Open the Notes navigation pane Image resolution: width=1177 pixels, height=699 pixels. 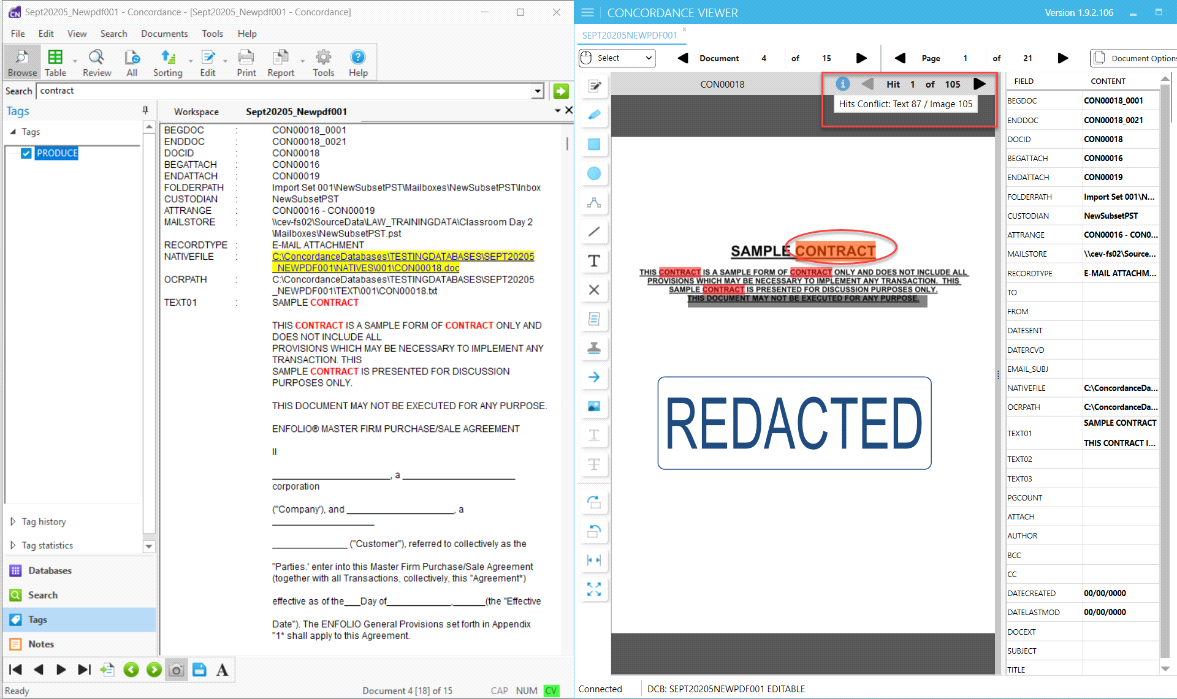[78, 644]
